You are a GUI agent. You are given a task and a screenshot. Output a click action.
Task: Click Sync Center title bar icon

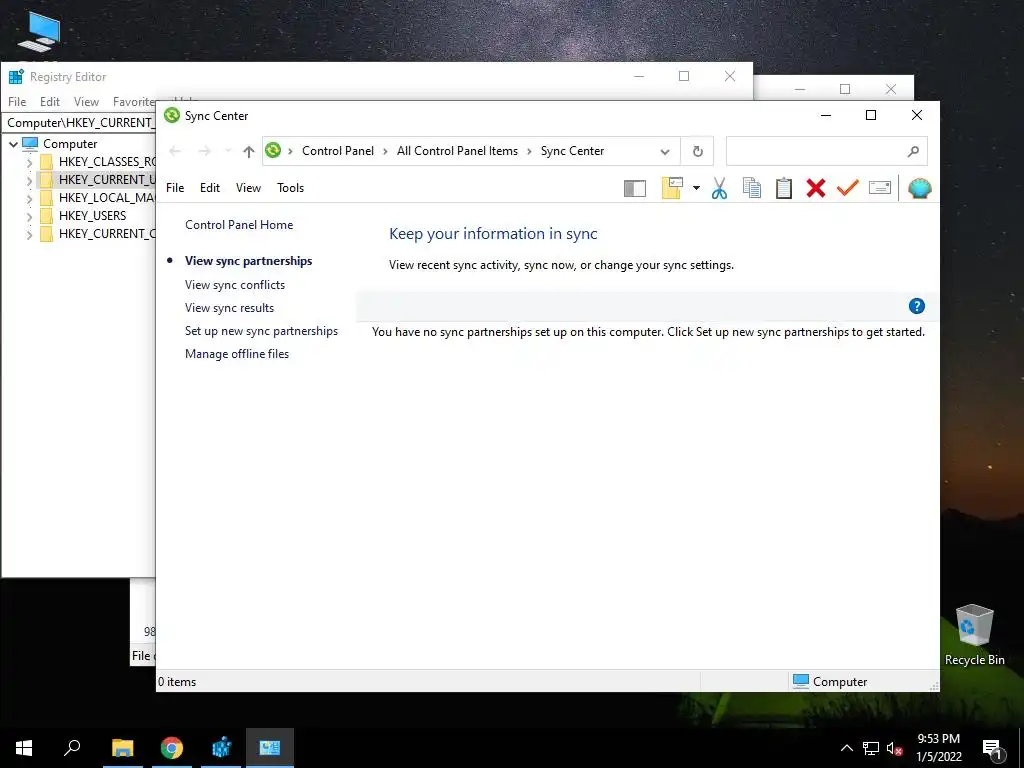[x=172, y=116]
